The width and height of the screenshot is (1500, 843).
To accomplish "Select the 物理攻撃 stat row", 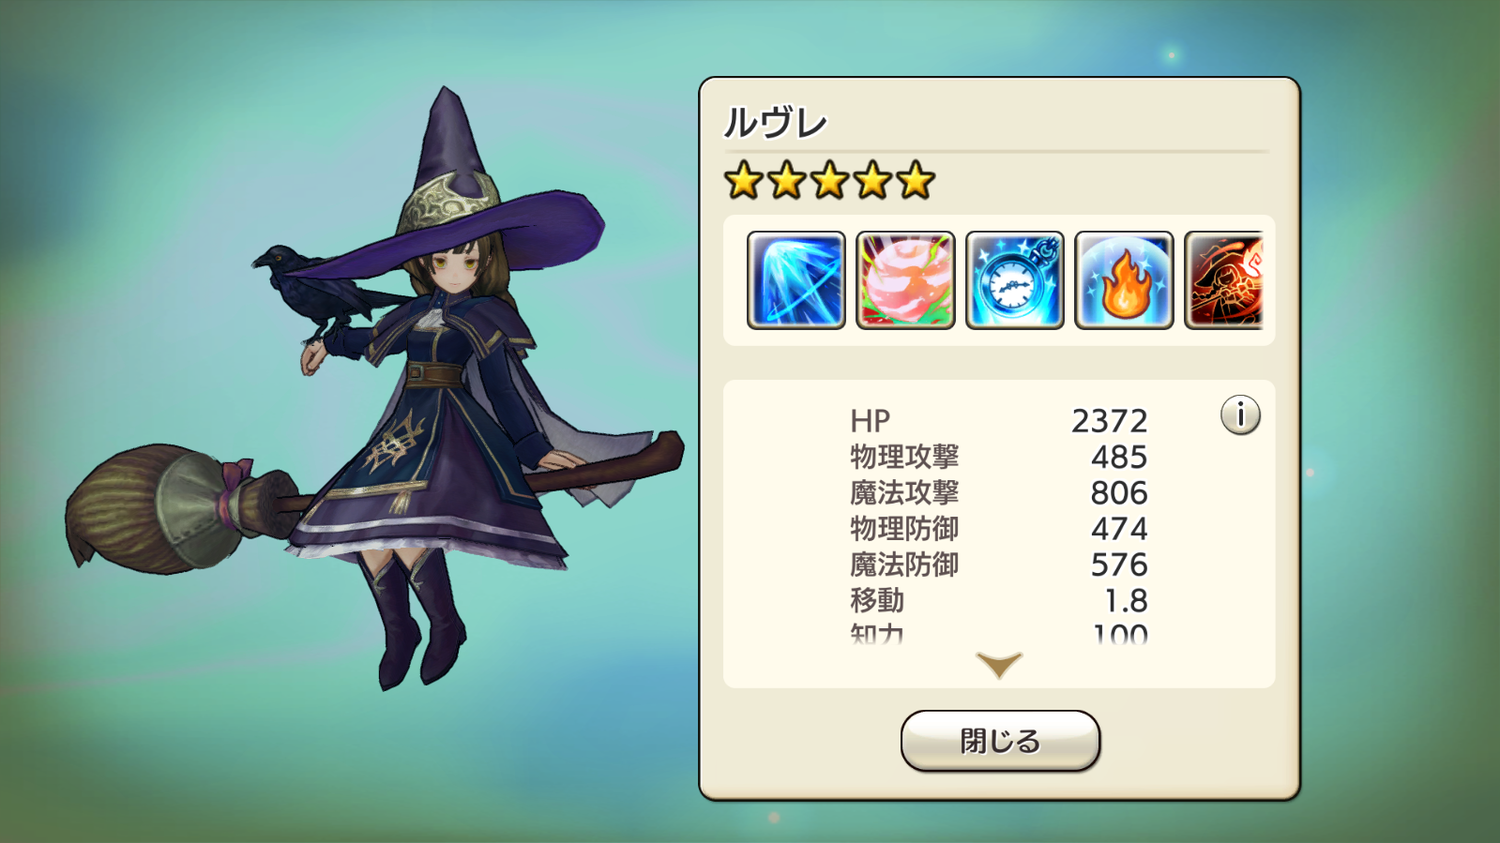I will coord(999,457).
